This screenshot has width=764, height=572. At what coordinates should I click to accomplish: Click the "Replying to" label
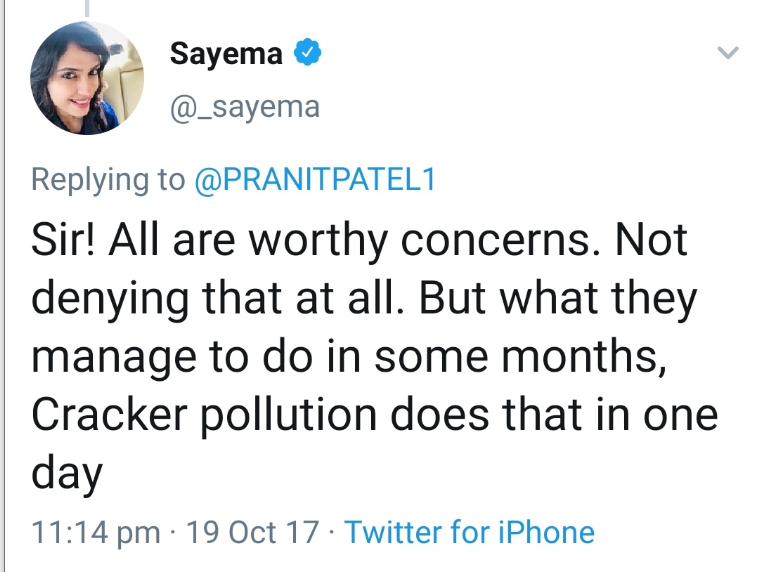tap(108, 179)
